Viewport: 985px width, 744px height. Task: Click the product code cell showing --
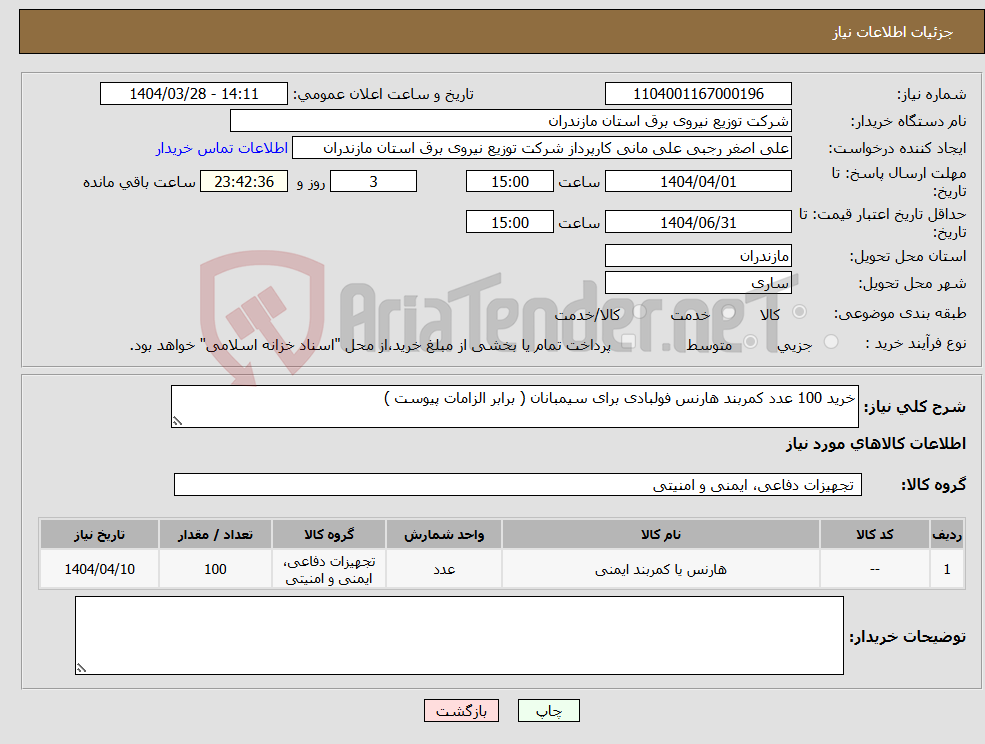874,569
